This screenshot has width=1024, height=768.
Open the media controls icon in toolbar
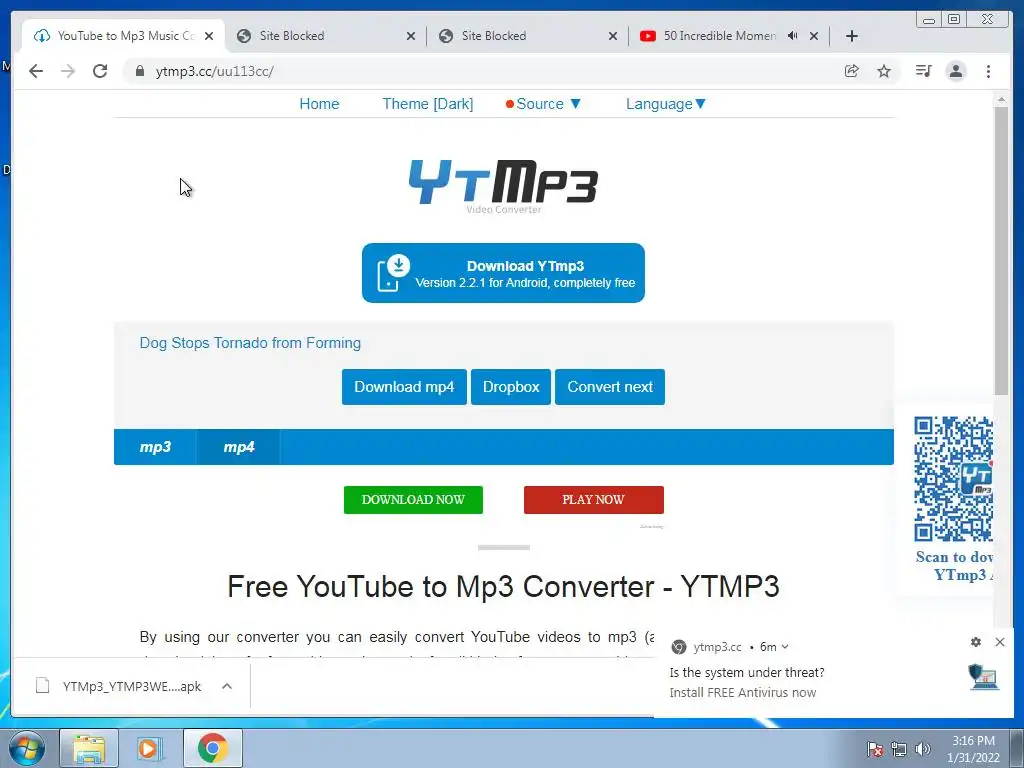923,71
